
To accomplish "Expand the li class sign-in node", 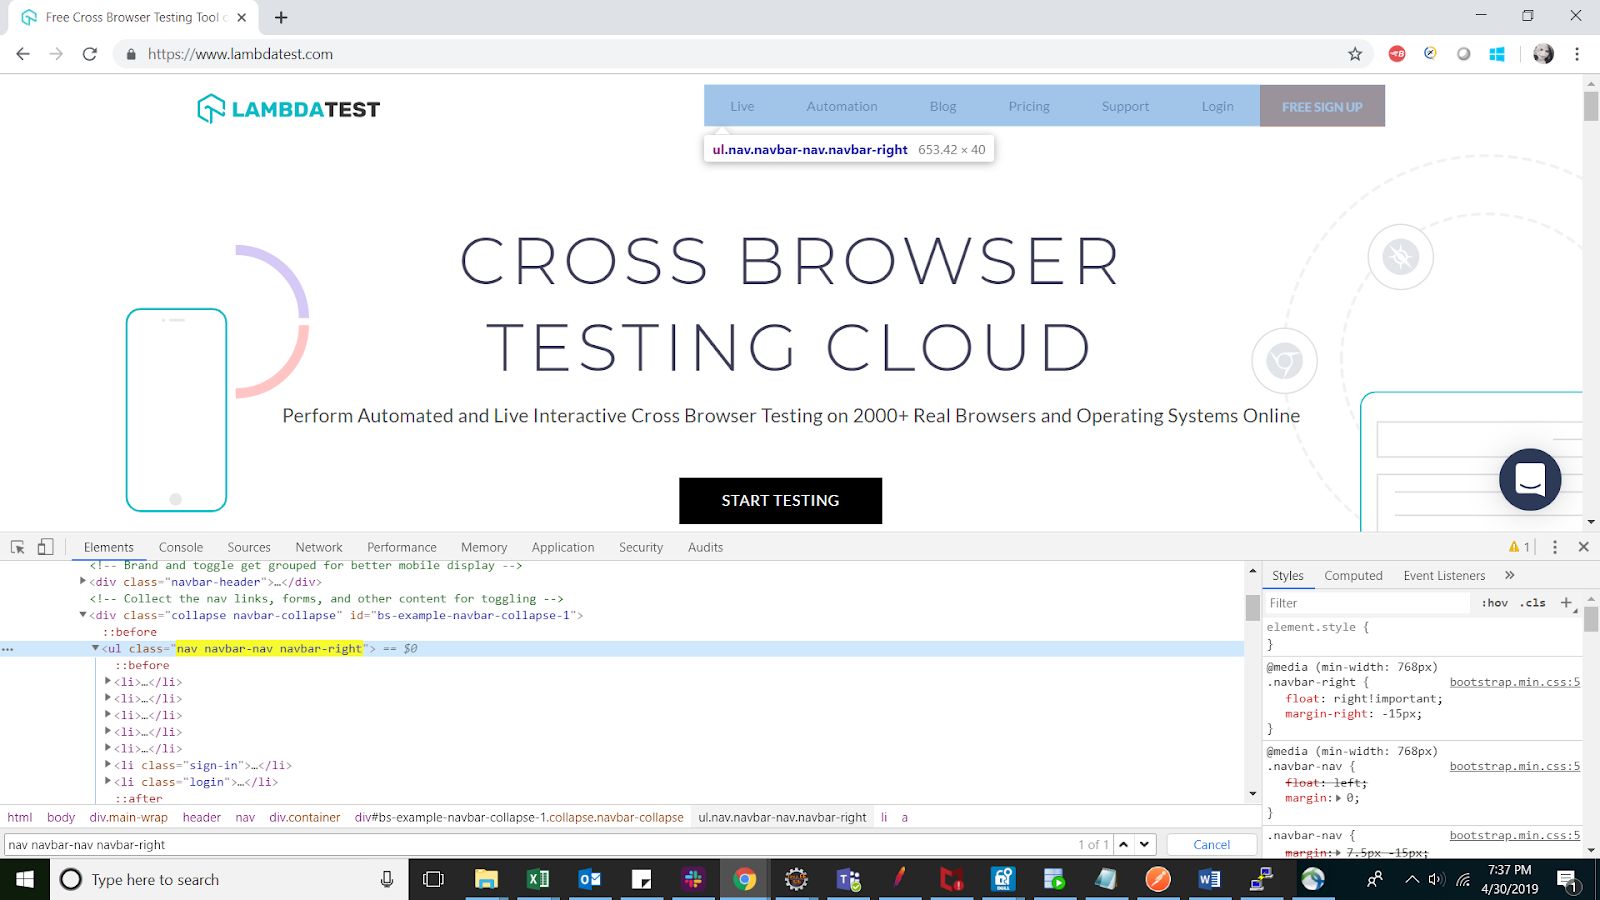I will [107, 765].
